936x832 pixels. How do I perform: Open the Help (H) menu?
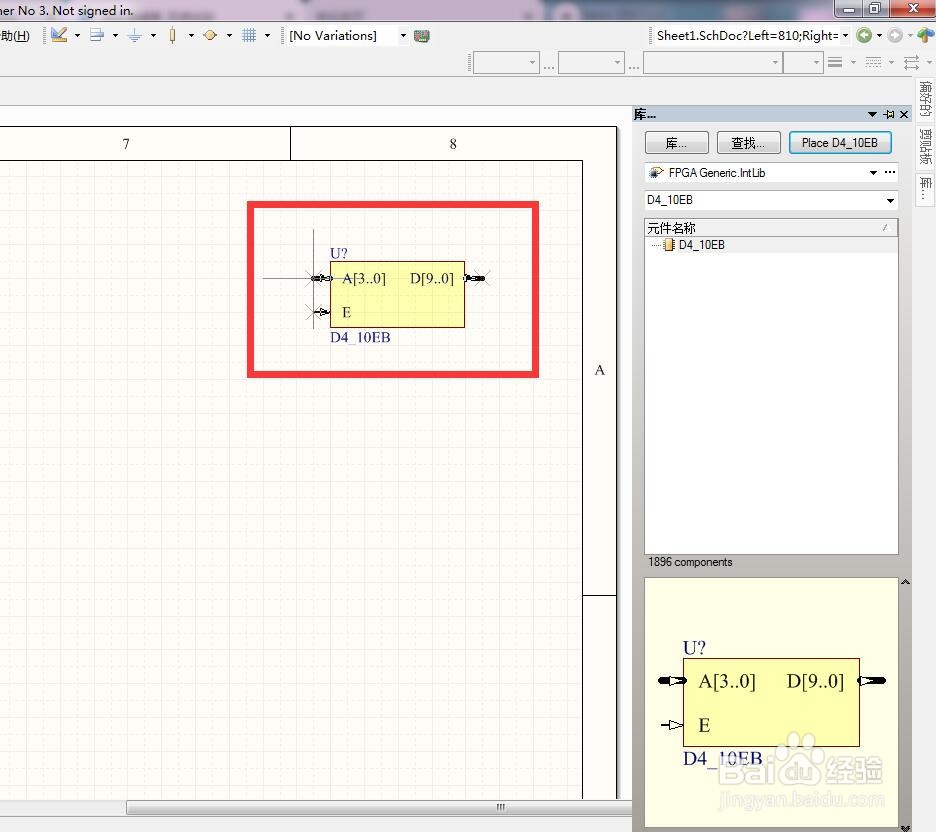pyautogui.click(x=14, y=36)
